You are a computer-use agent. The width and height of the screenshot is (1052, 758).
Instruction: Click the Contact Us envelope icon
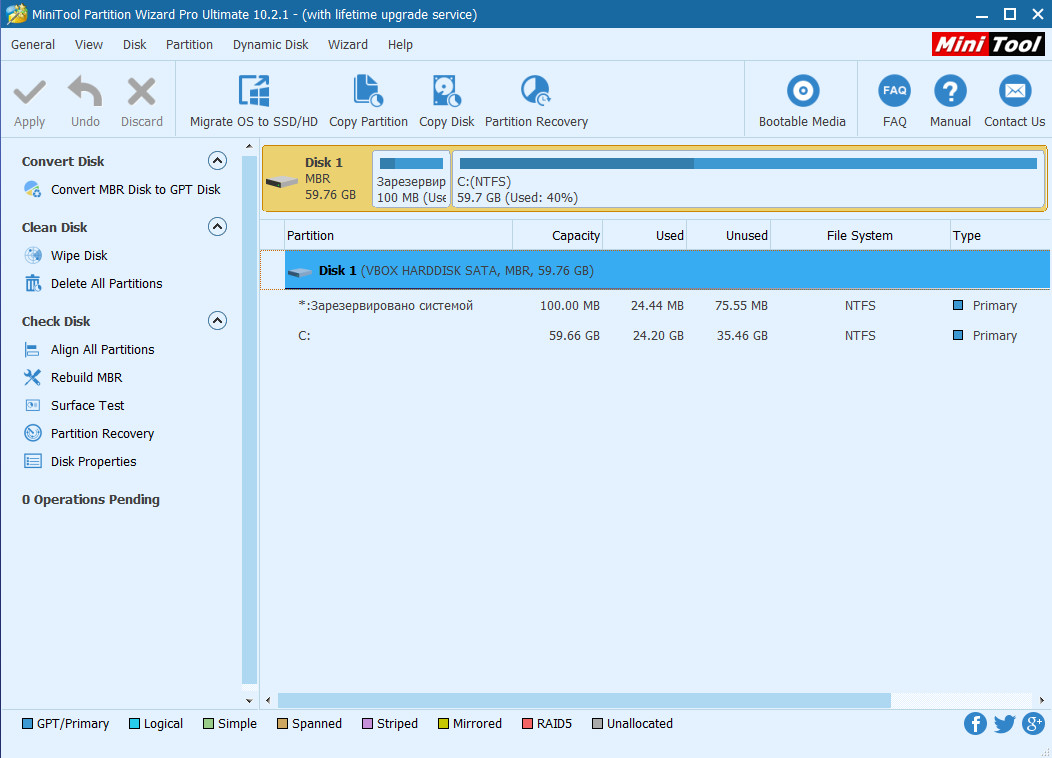[1014, 91]
